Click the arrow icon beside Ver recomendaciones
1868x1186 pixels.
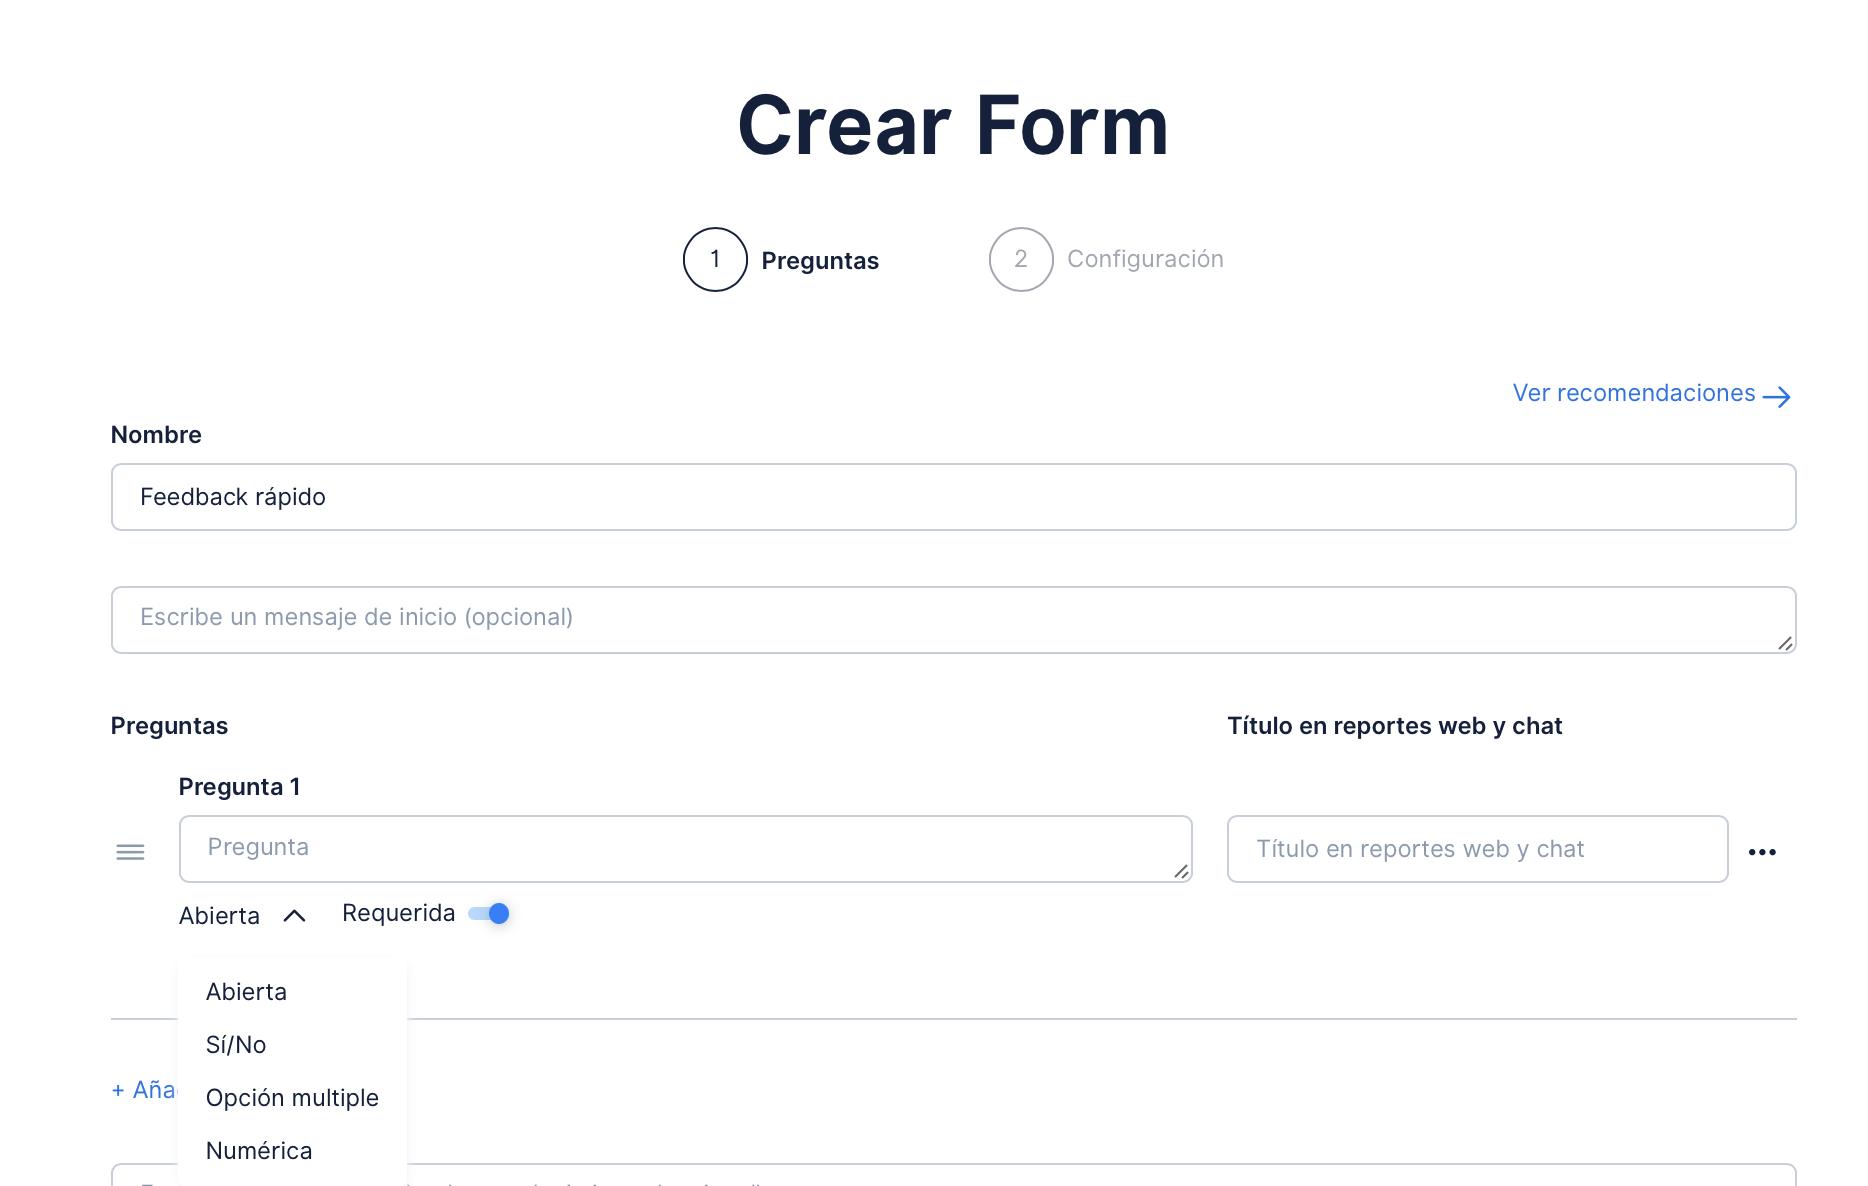click(1777, 397)
